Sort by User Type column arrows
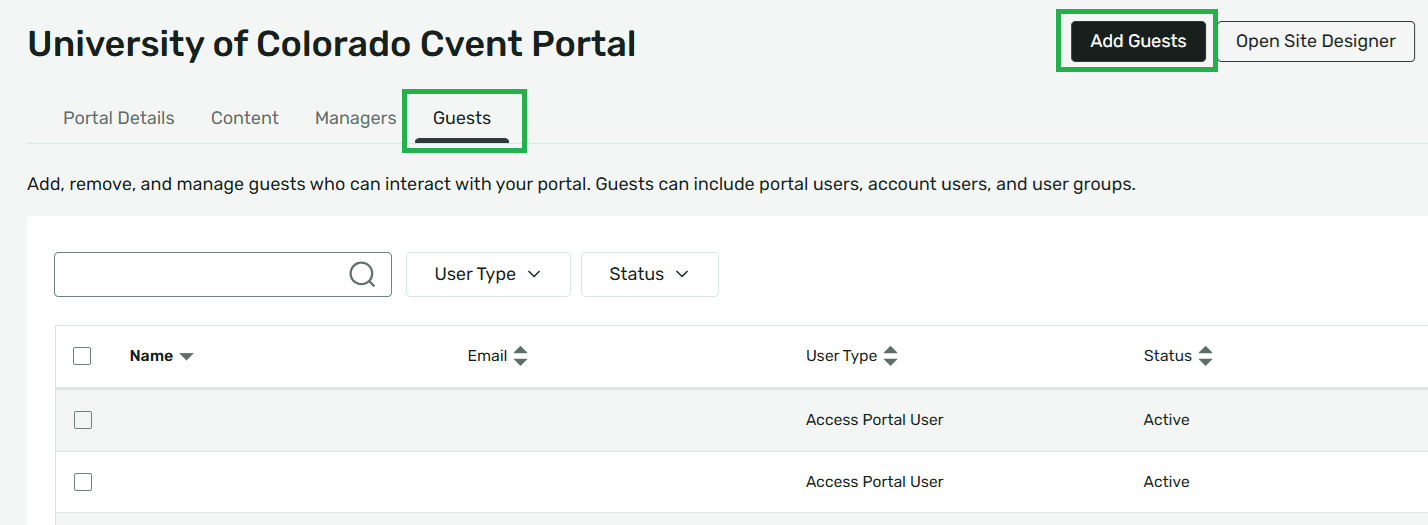The width and height of the screenshot is (1428, 525). coord(891,356)
